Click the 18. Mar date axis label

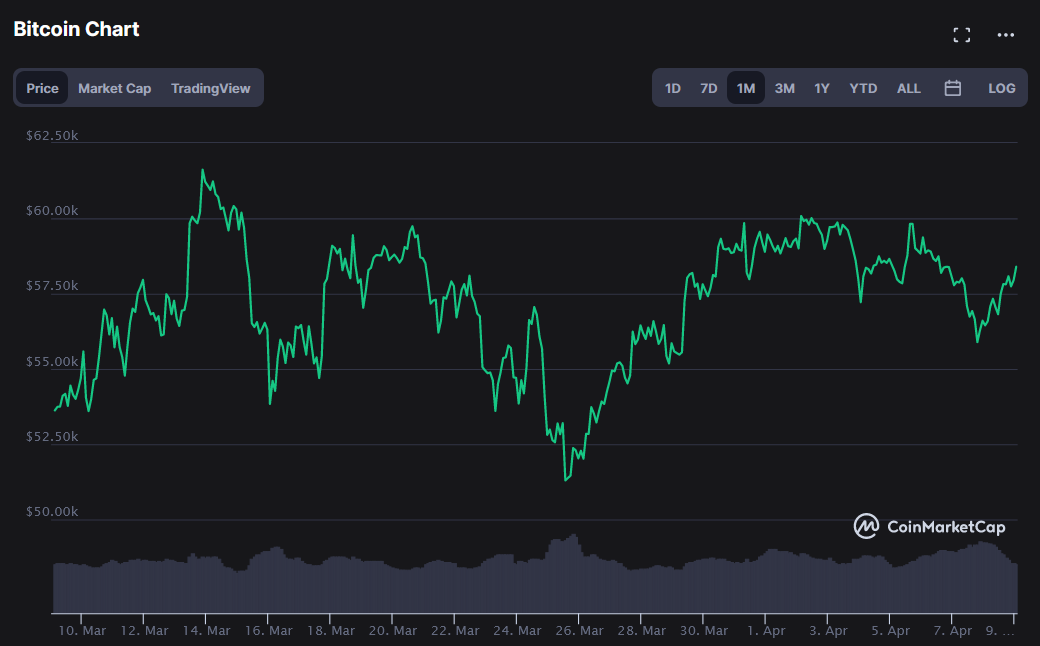click(330, 631)
